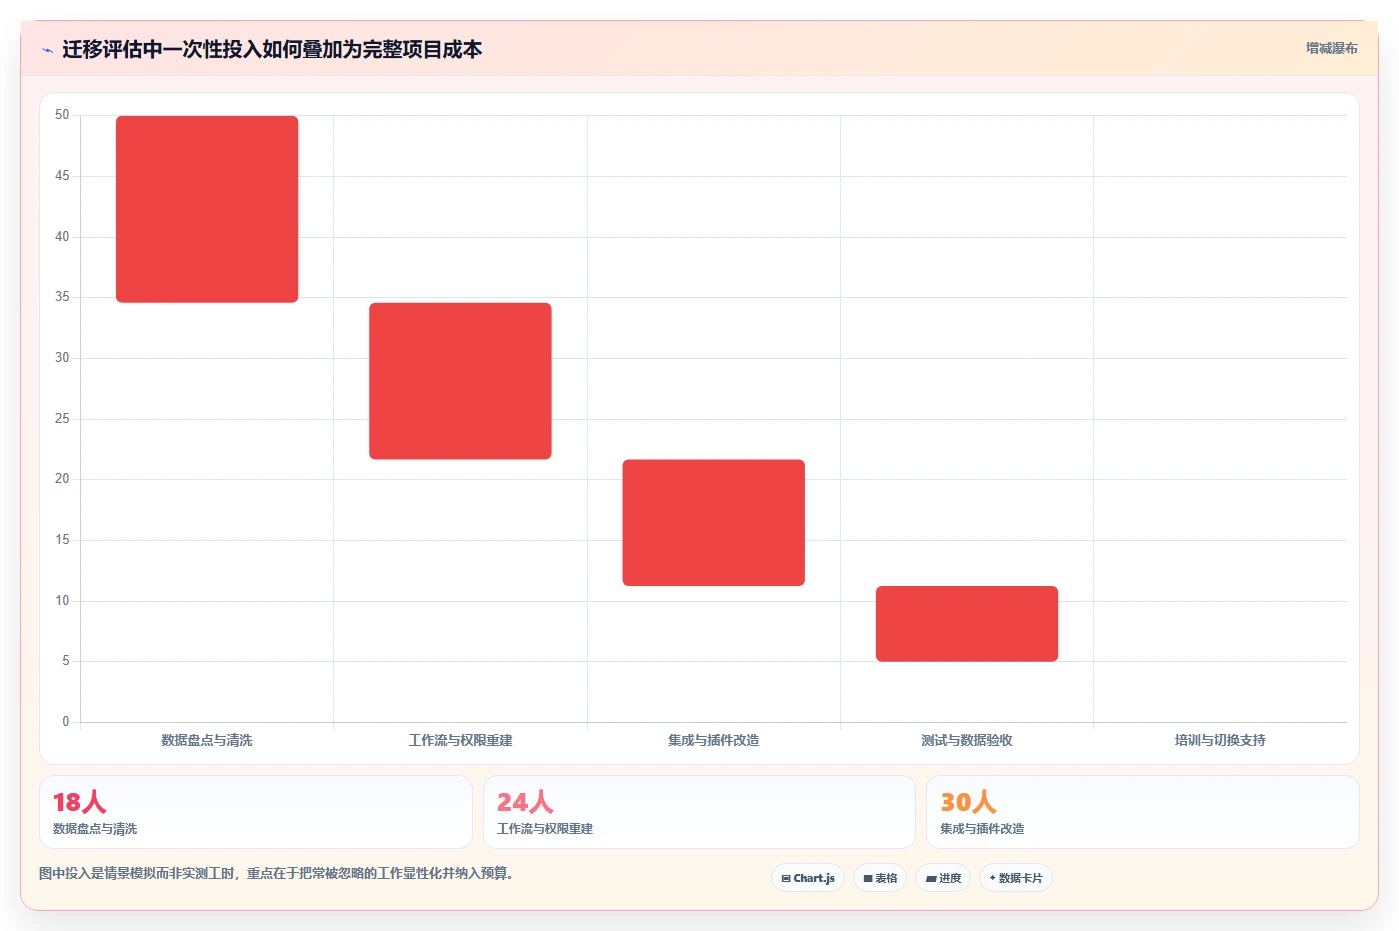Click the 增减瀑布 label in the header

click(1331, 48)
